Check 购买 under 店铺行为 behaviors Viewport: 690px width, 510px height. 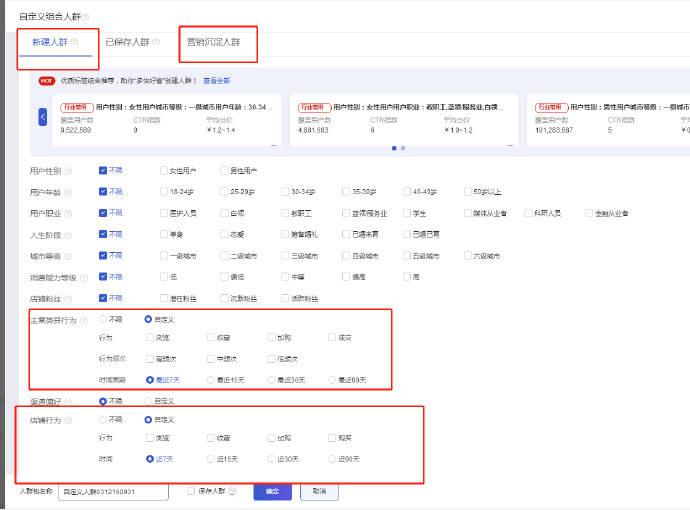[332, 438]
